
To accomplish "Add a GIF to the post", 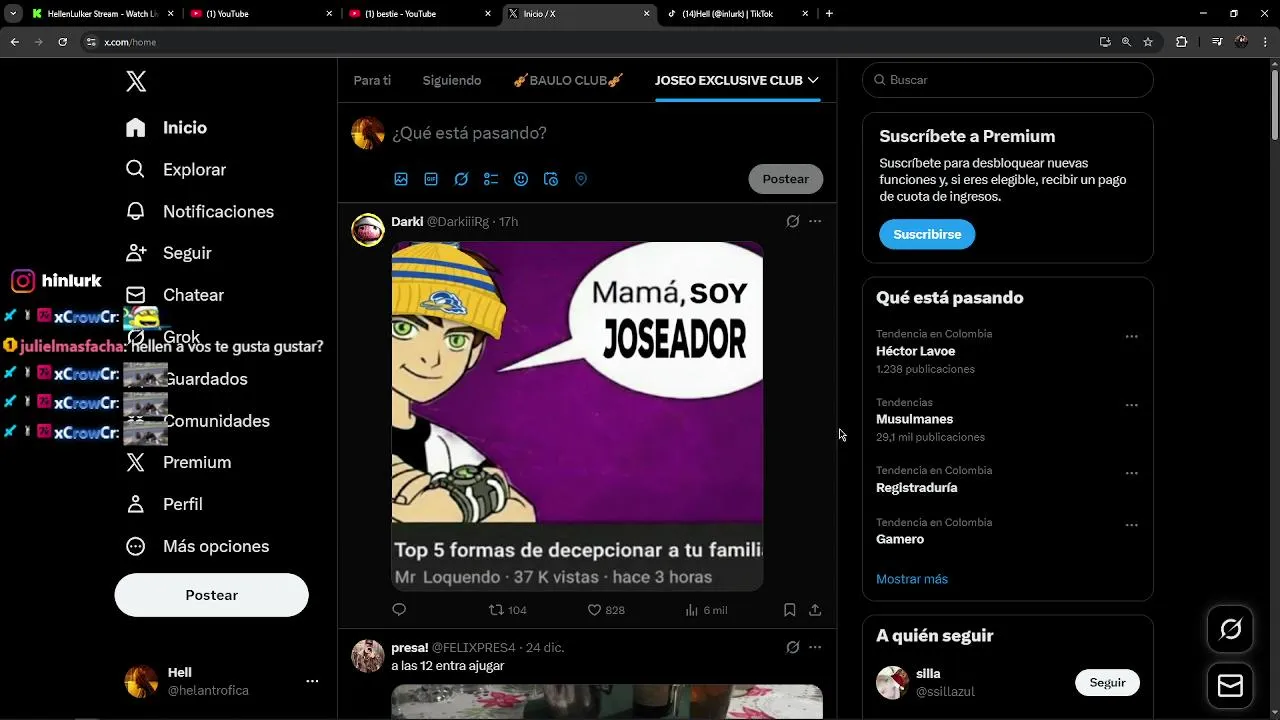I will (x=431, y=179).
